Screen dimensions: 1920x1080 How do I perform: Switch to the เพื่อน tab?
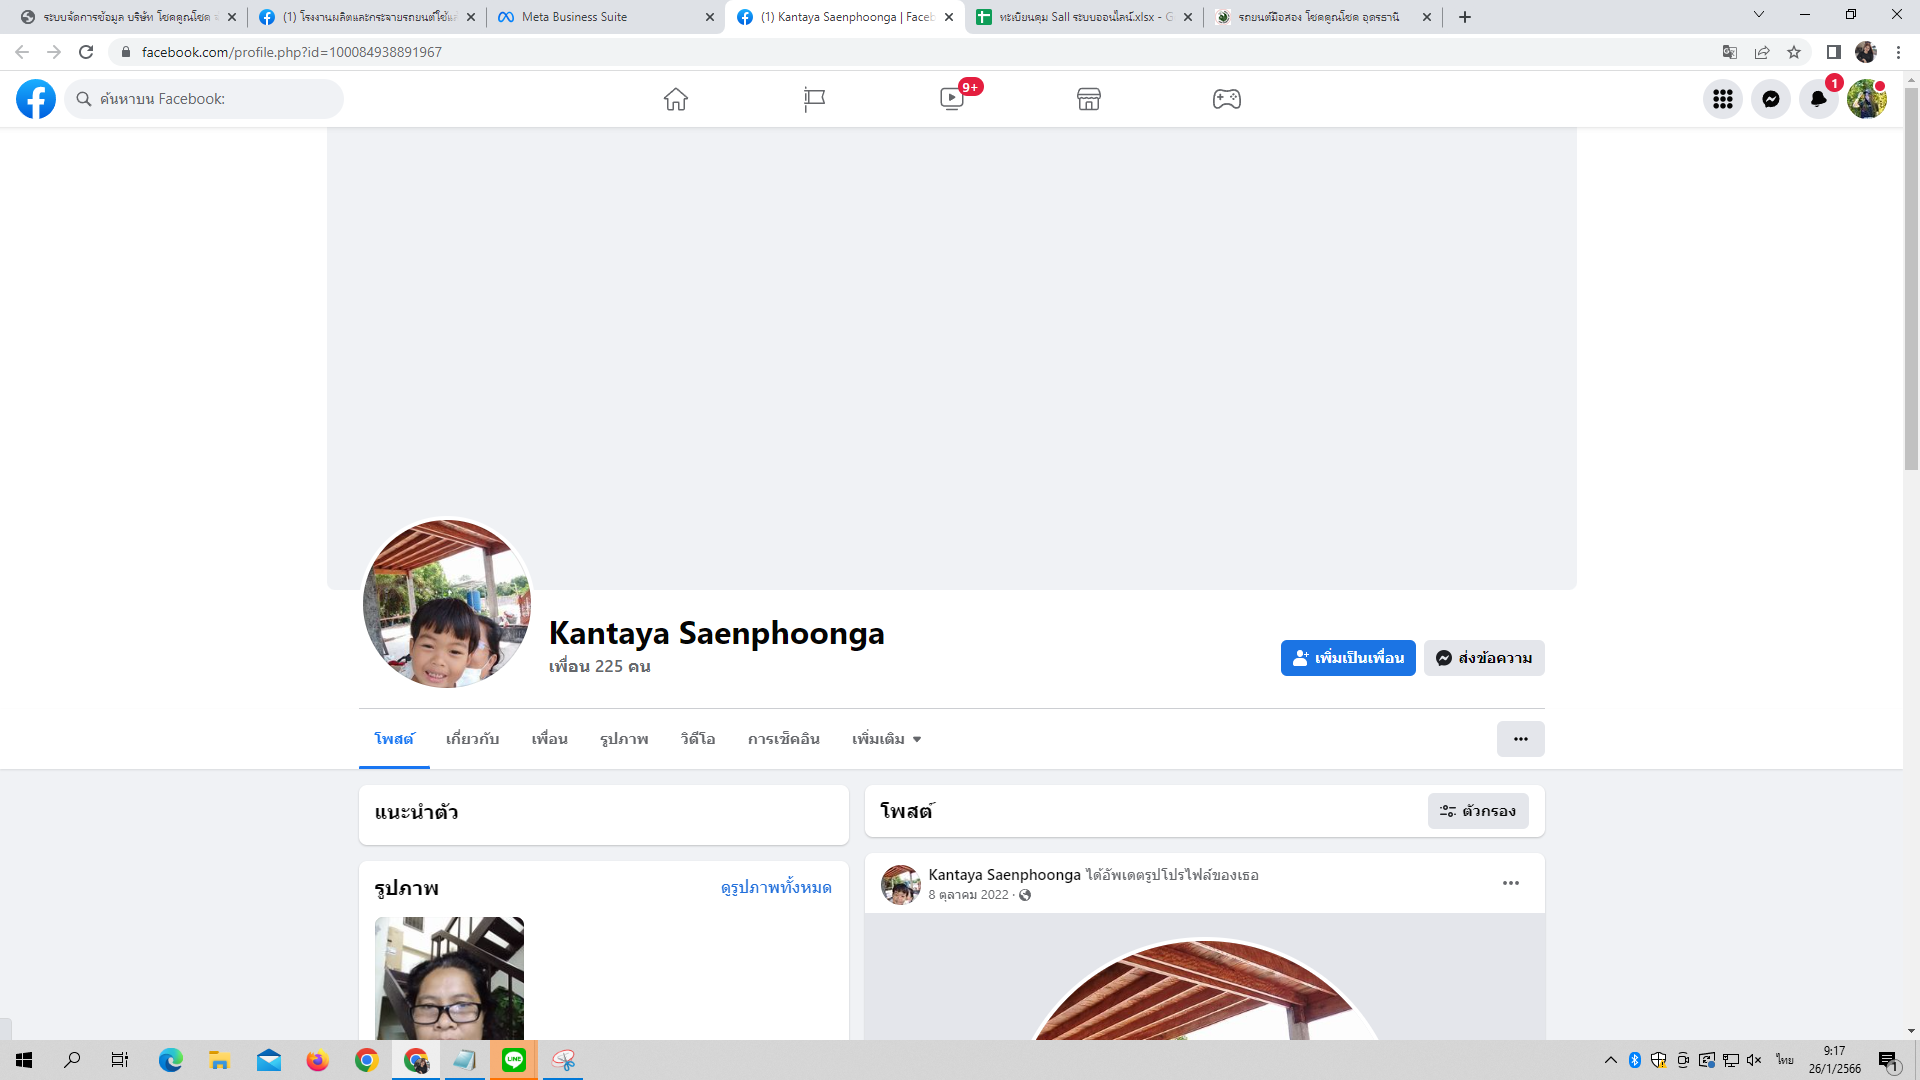point(549,739)
